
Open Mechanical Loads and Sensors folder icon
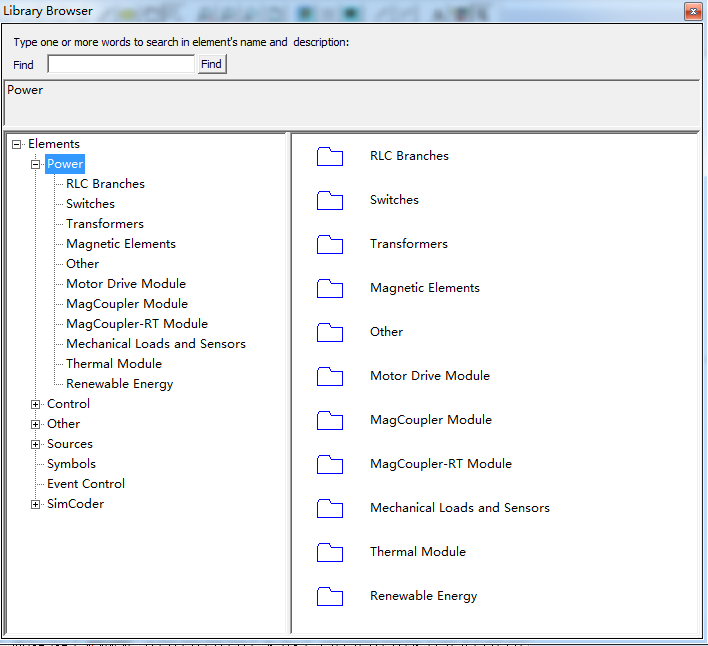[x=330, y=508]
